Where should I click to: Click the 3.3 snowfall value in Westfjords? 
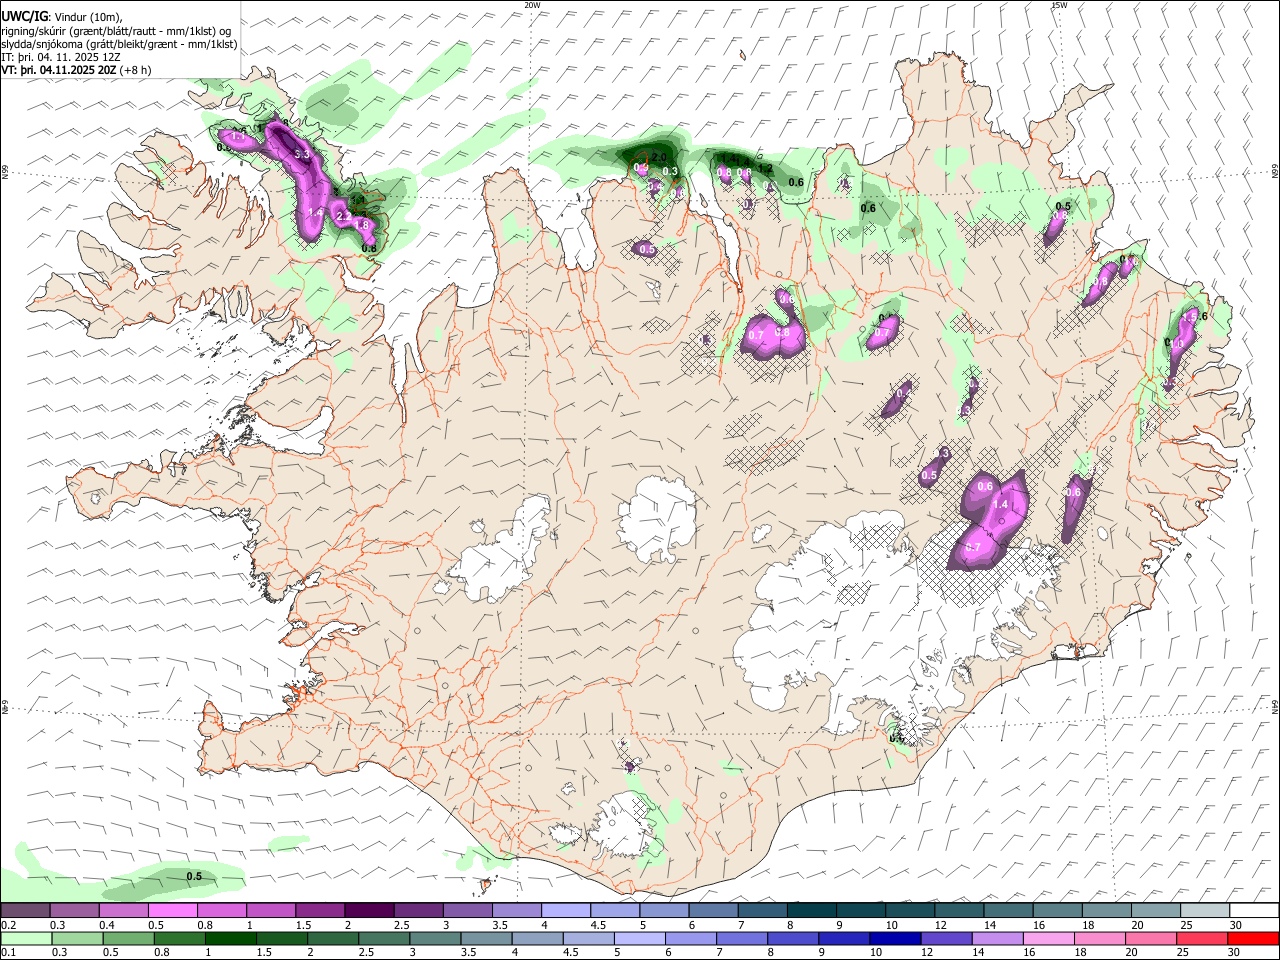point(303,154)
